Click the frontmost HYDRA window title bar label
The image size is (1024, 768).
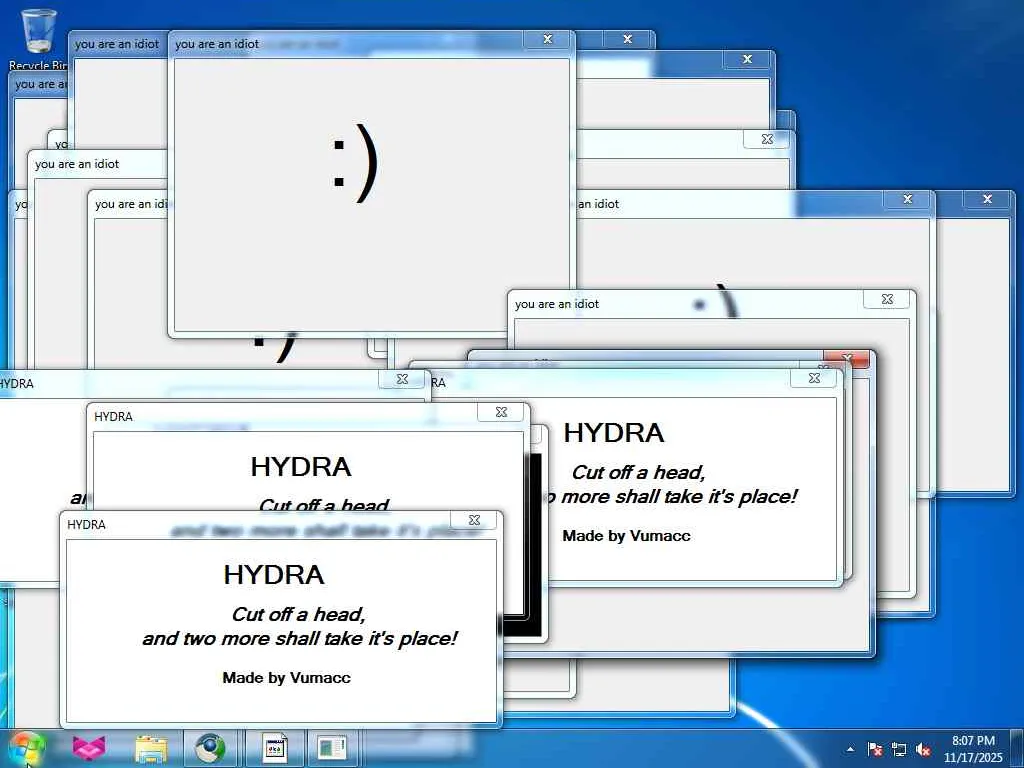pos(86,524)
